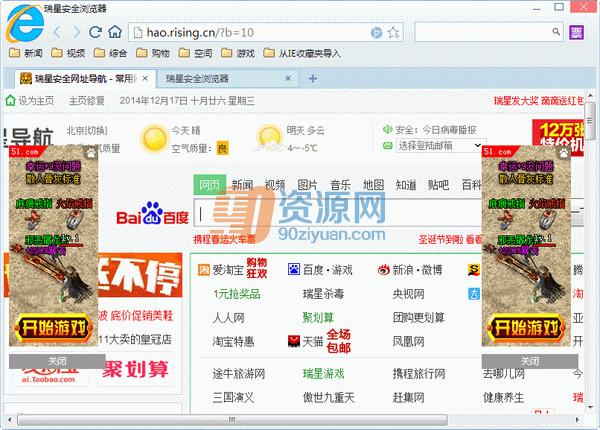600x430 pixels.
Task: Click the Weibo icon beside 新浪·微博
Action: 383,270
